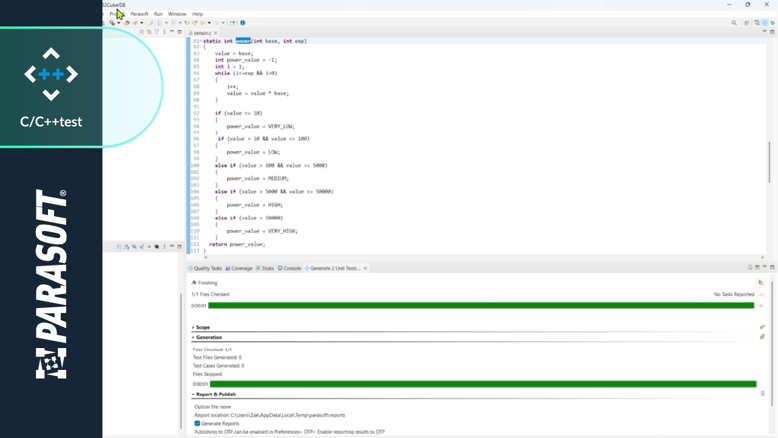Image resolution: width=778 pixels, height=438 pixels.
Task: Open the back navigation history dropdown
Action: [209, 23]
